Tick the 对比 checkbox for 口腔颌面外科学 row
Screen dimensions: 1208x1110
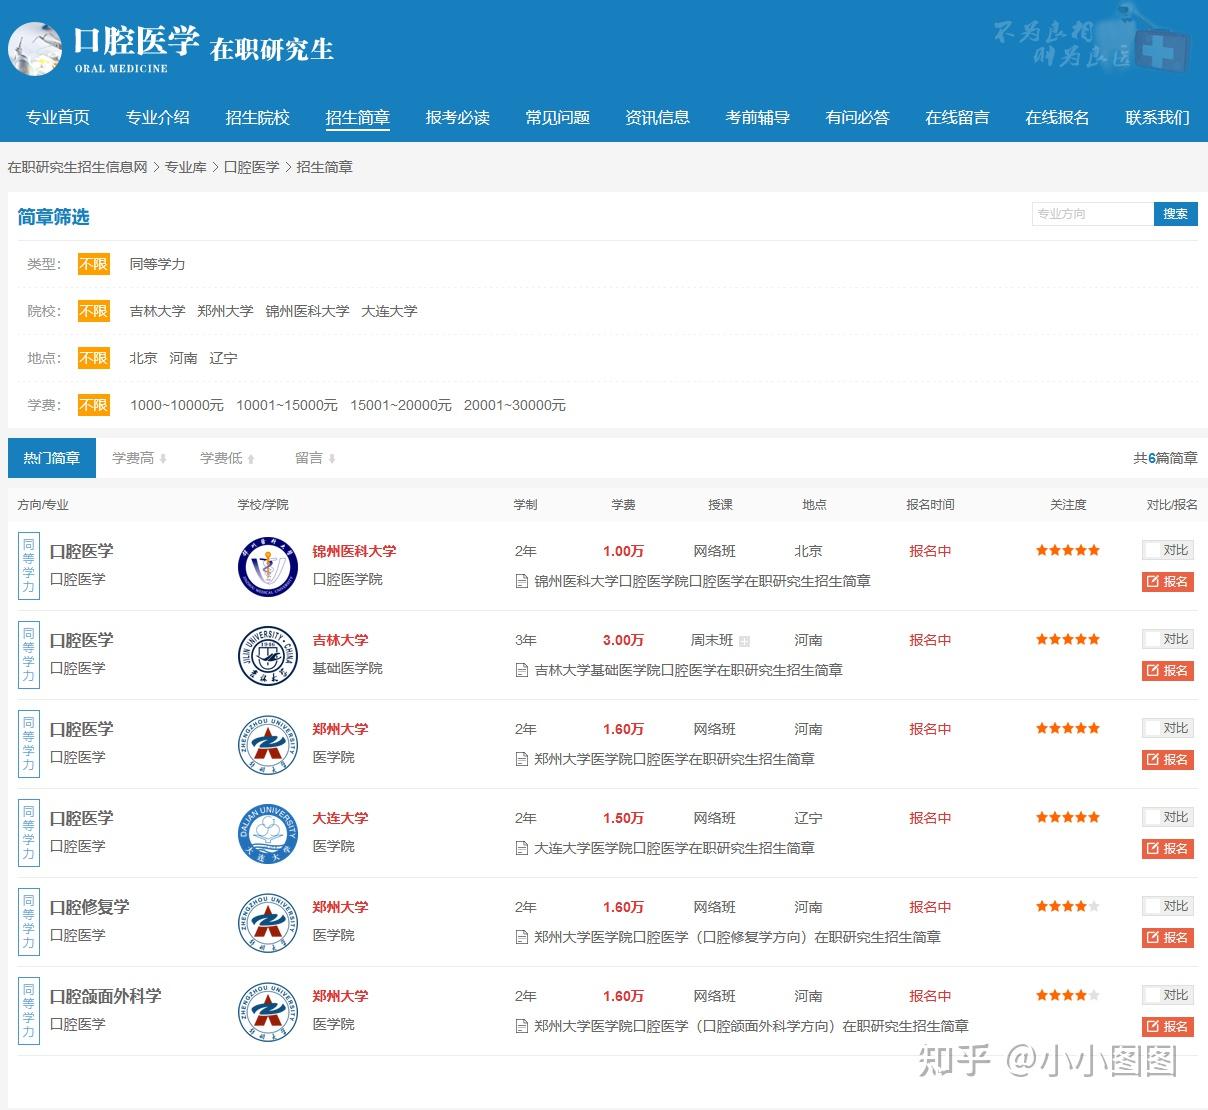(1151, 995)
